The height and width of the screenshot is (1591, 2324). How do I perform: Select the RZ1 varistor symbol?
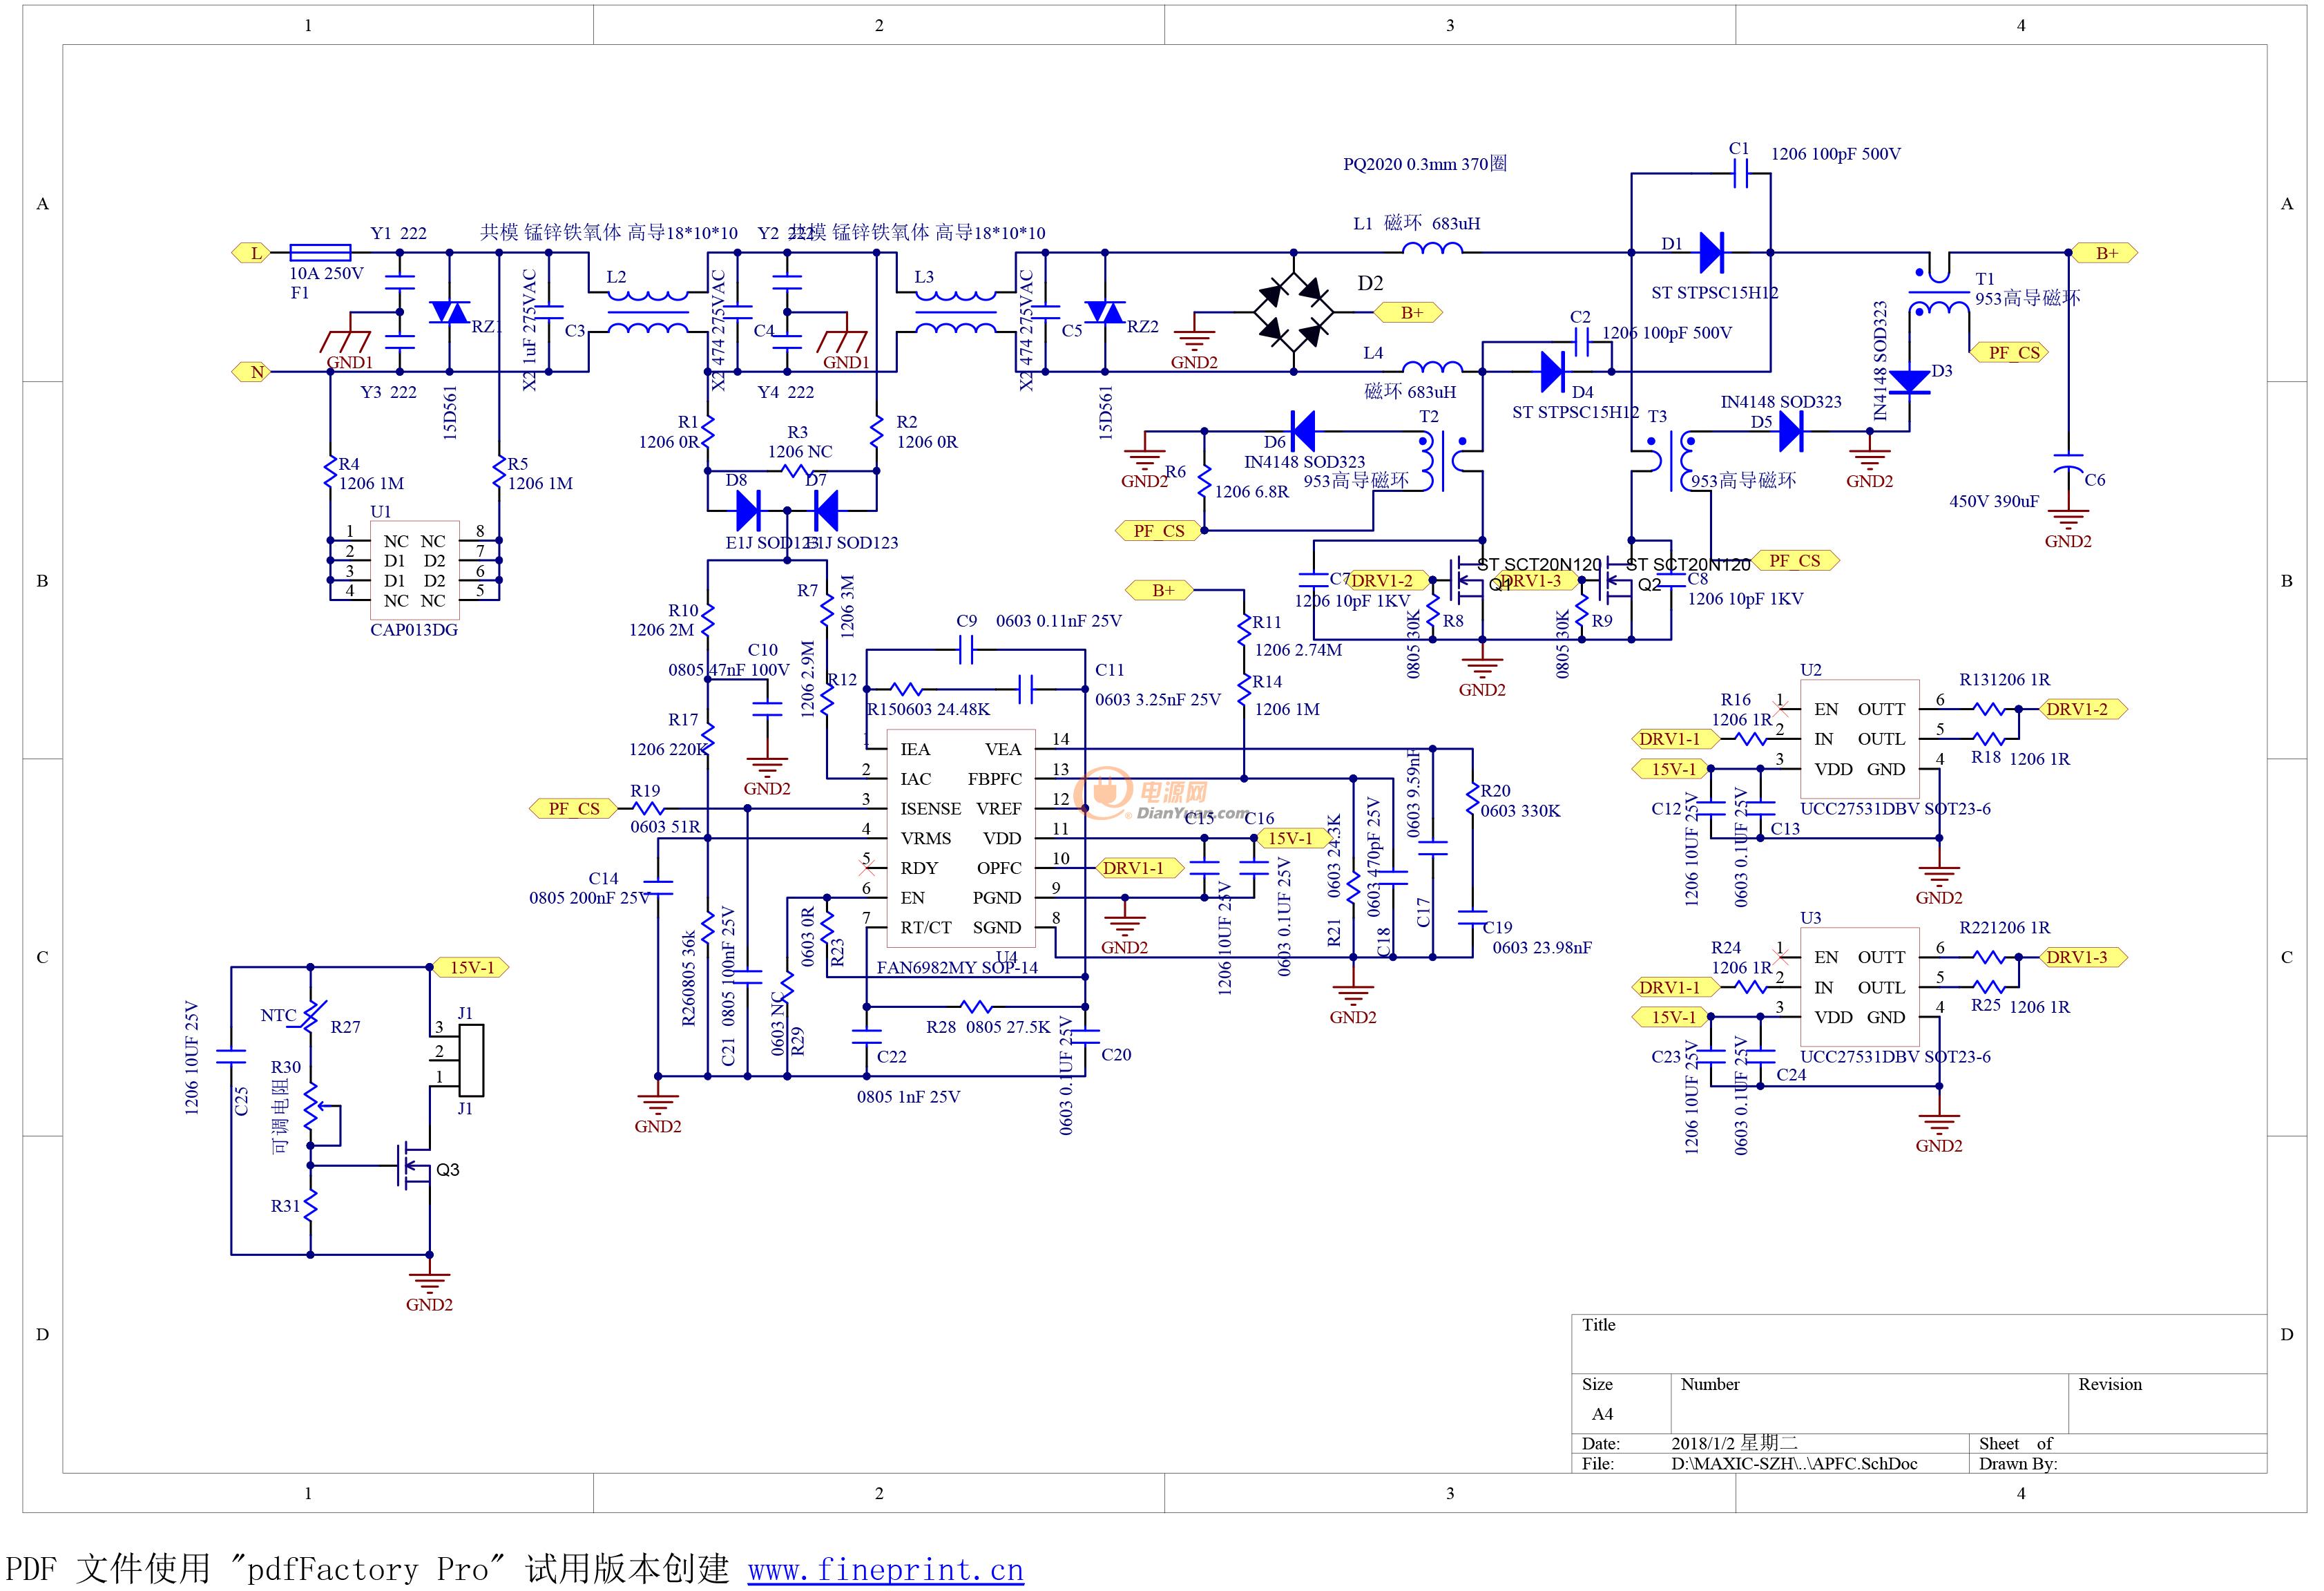449,312
